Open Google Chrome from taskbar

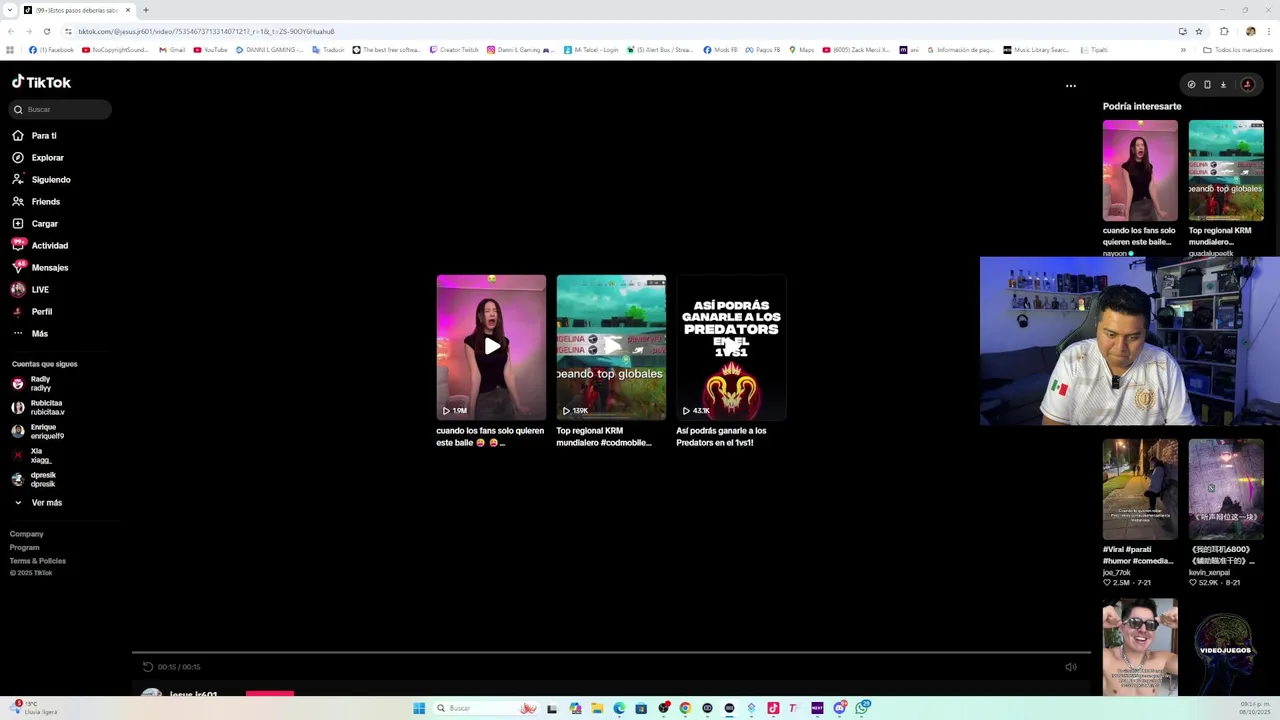(685, 708)
